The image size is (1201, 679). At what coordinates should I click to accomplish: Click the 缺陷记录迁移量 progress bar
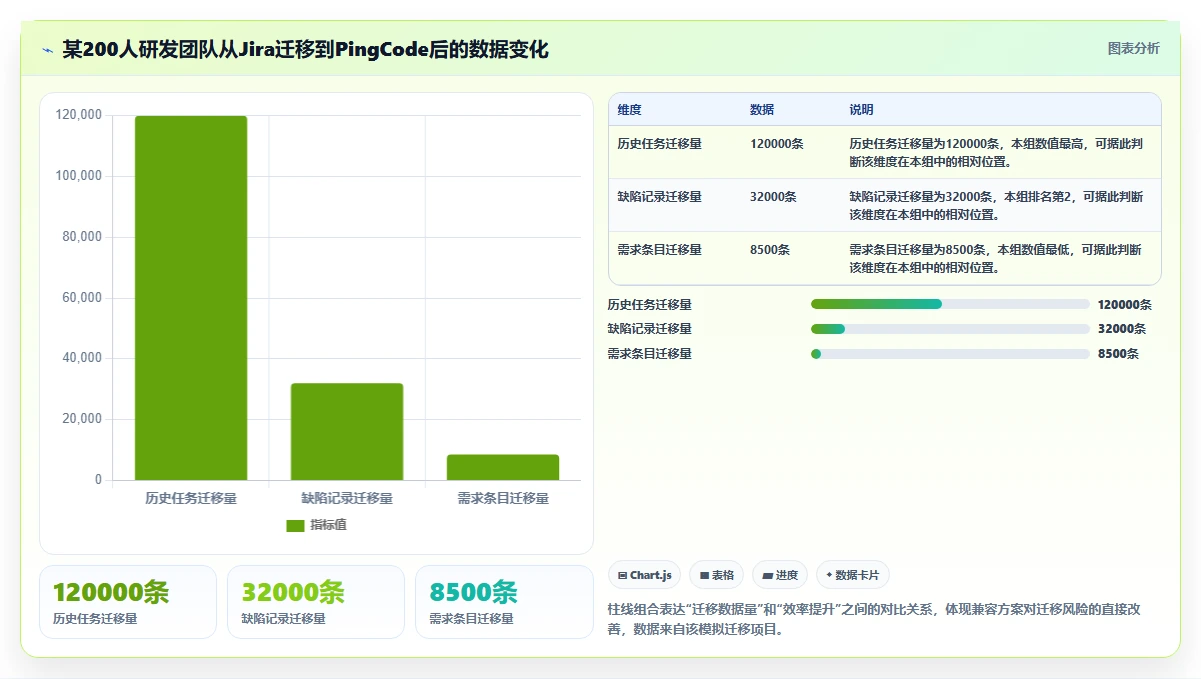[950, 329]
